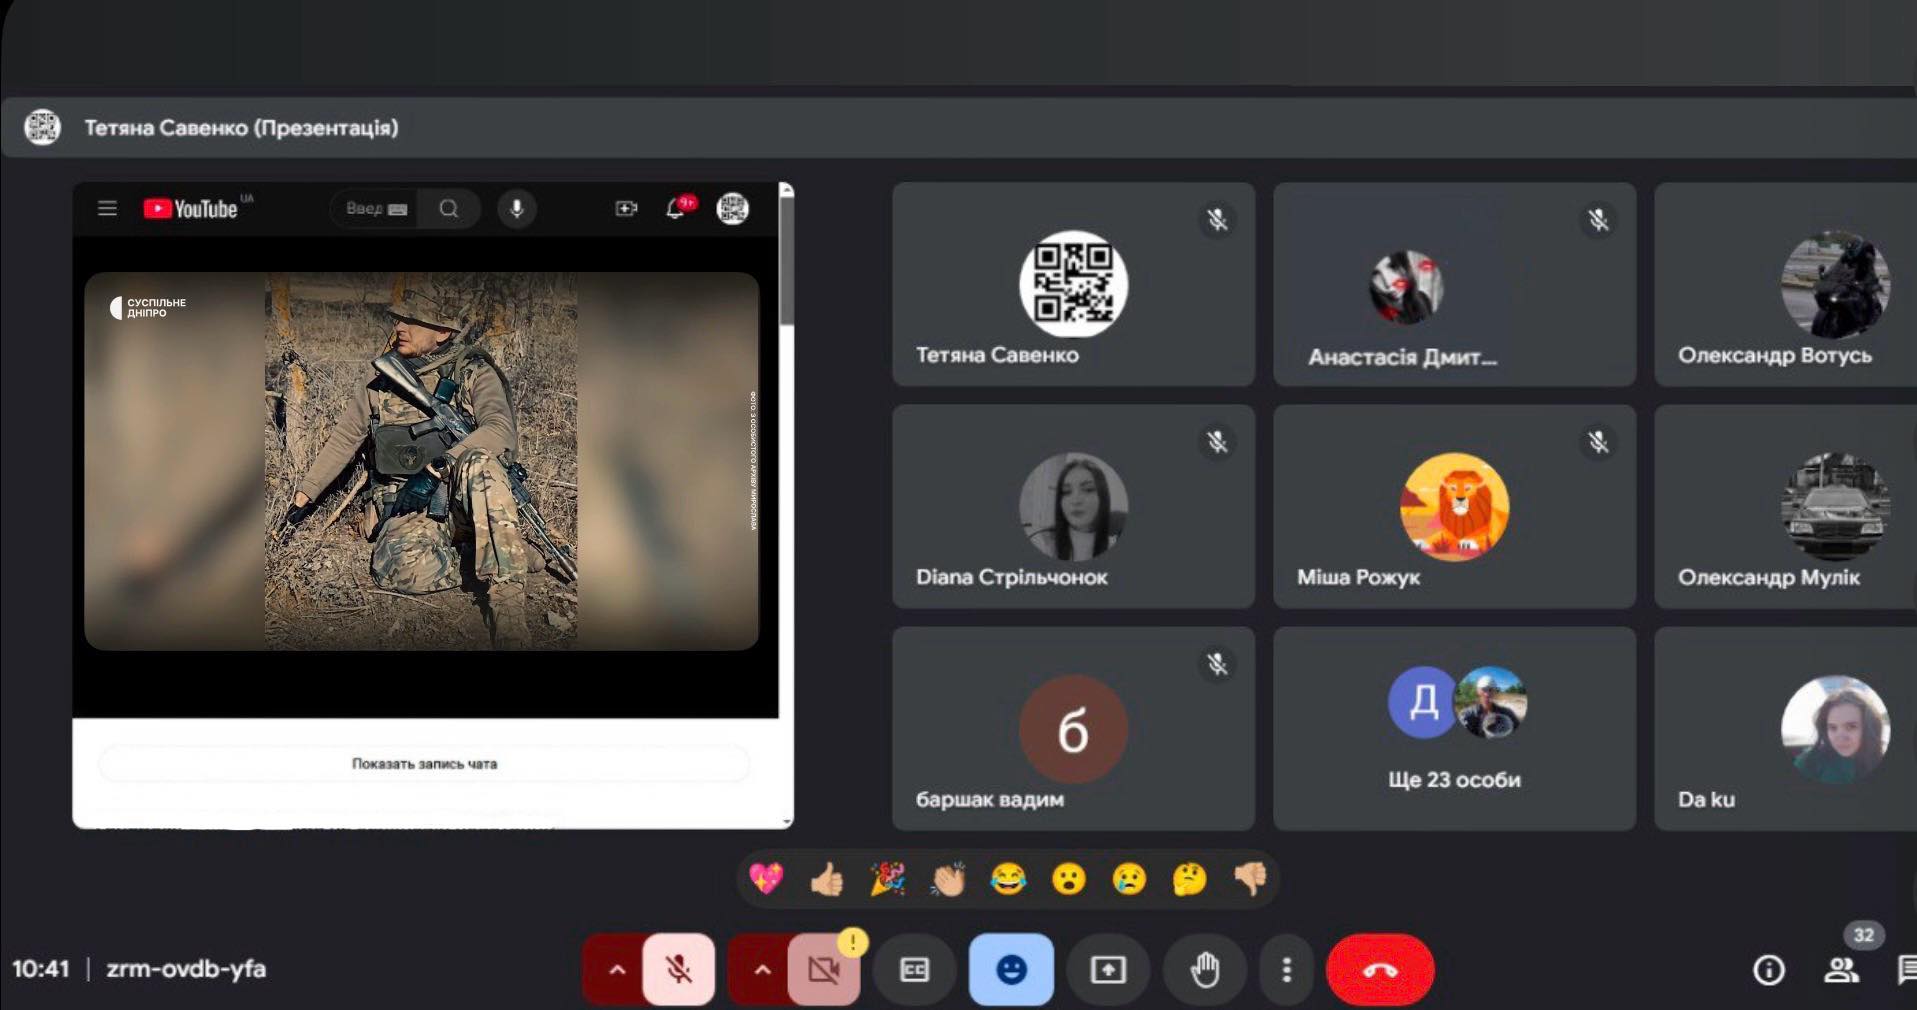Click the YouTube notifications bell
Image resolution: width=1917 pixels, height=1010 pixels.
(x=676, y=208)
